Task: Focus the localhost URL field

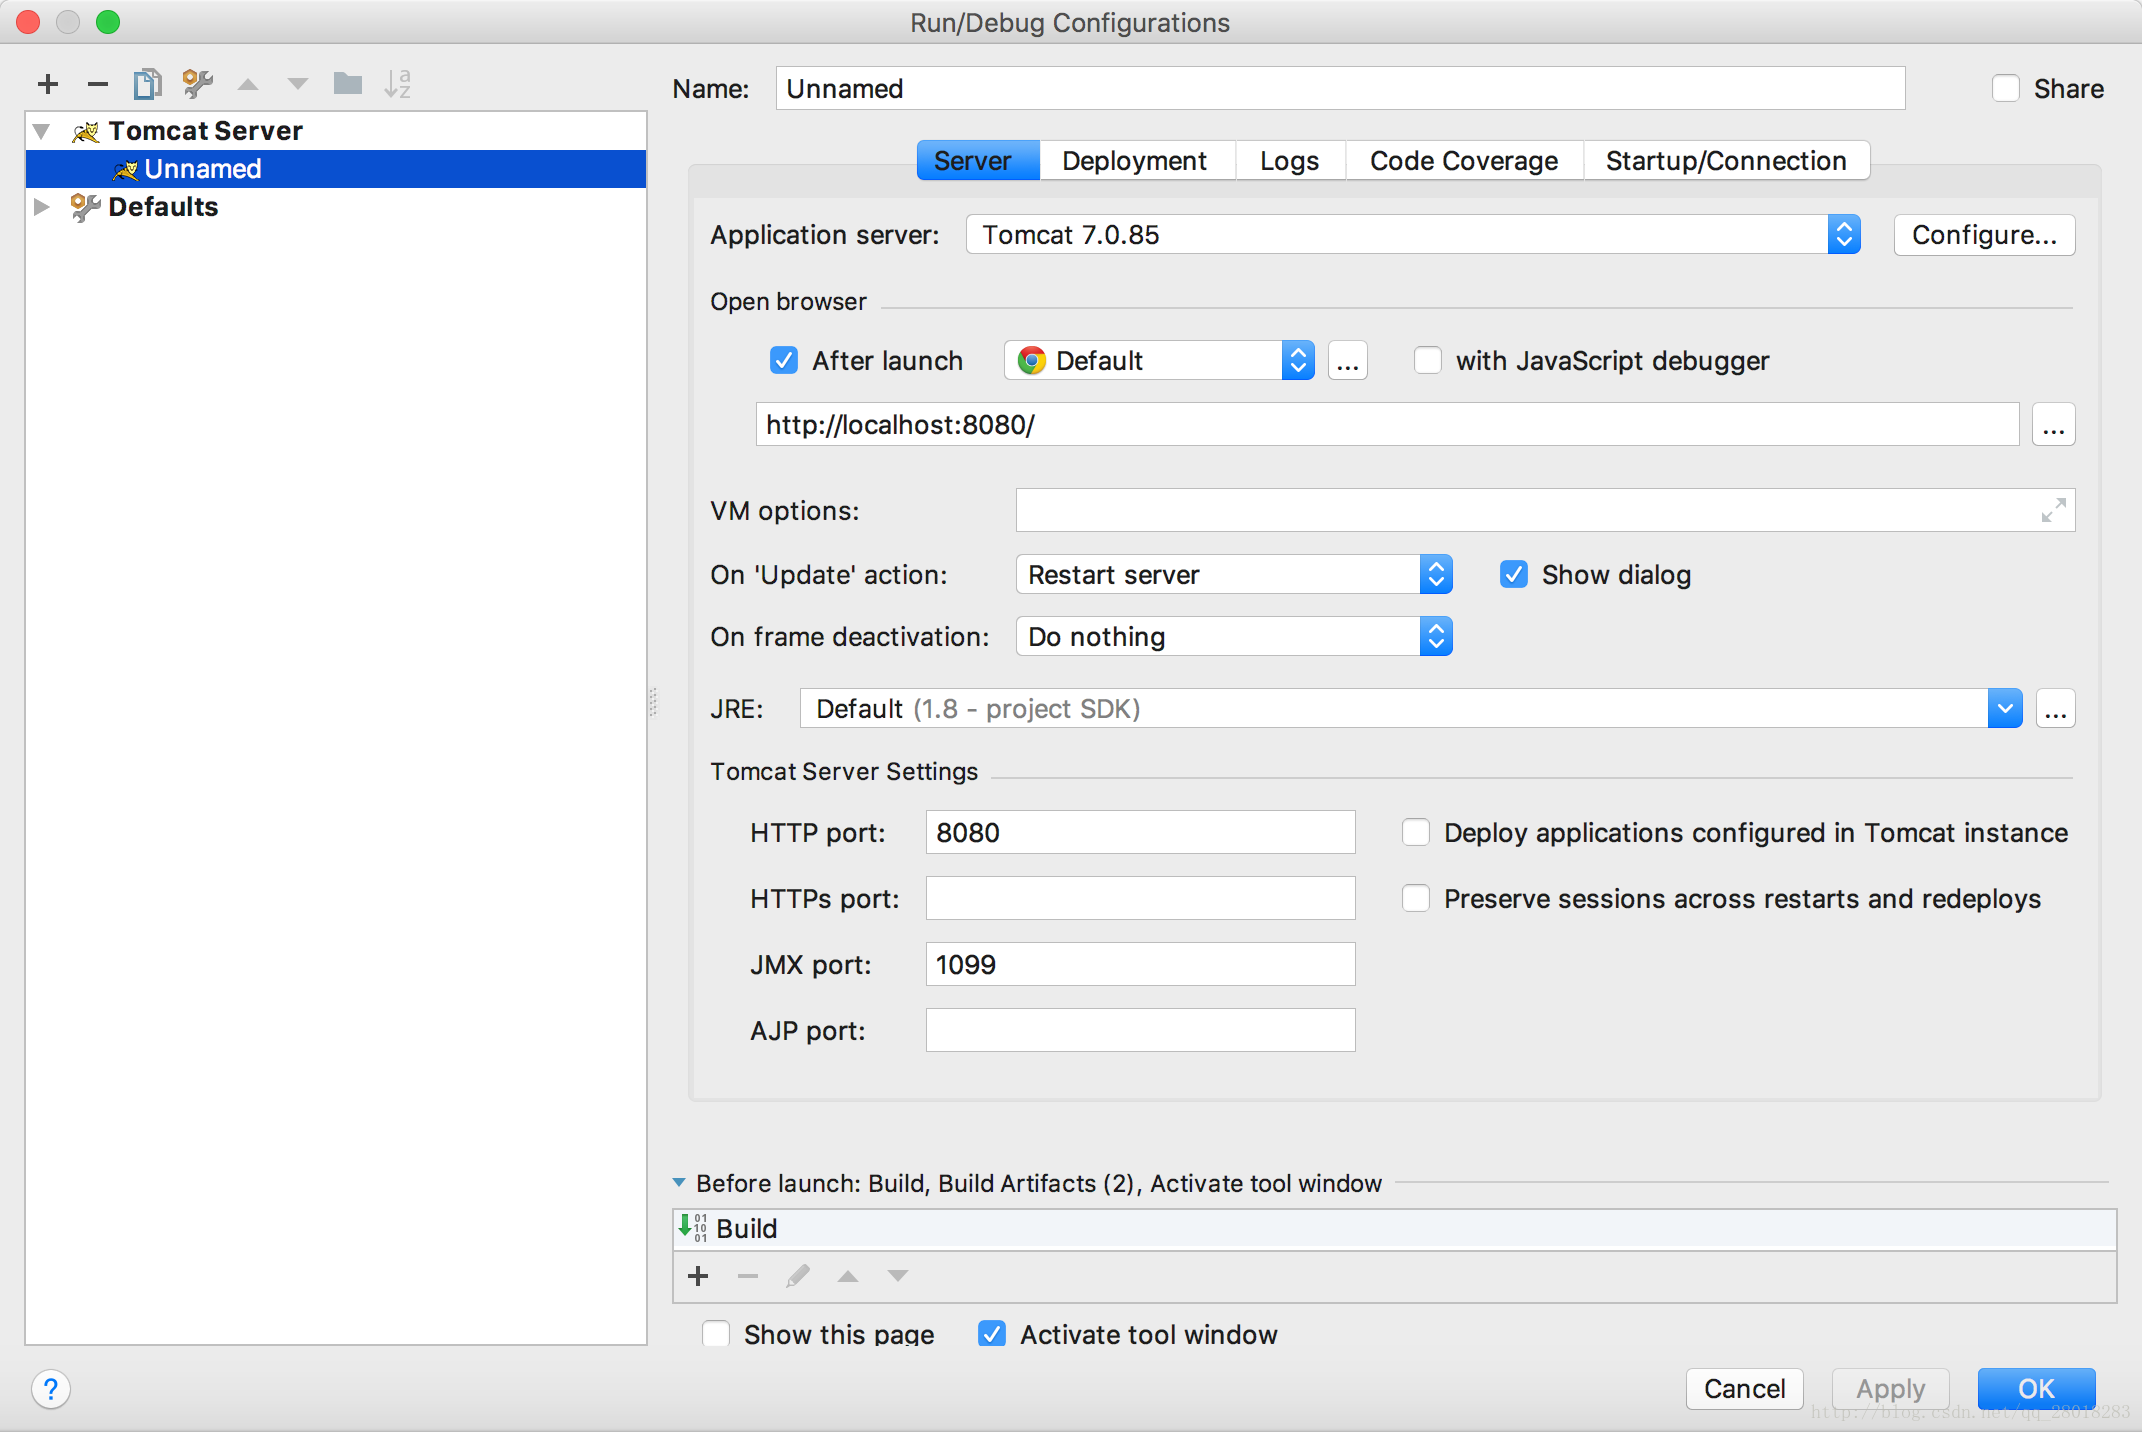Action: [x=1387, y=425]
